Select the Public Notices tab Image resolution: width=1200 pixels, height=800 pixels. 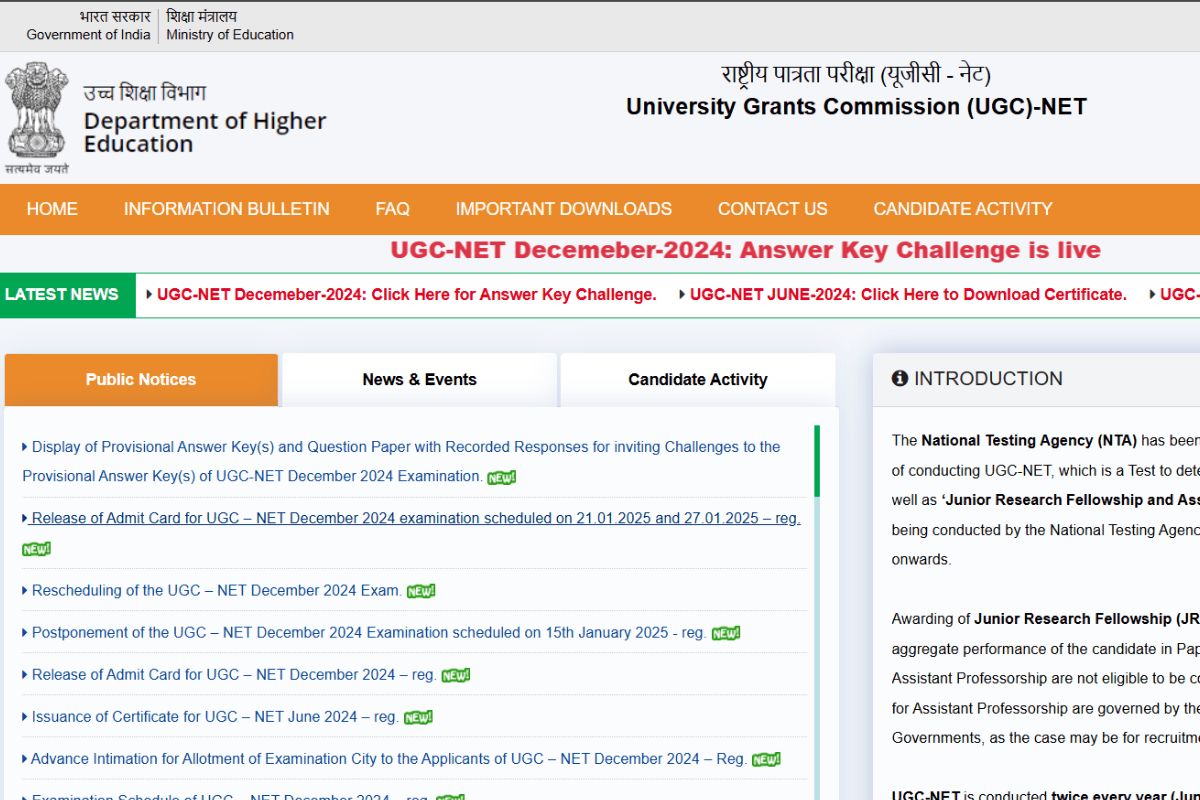(x=141, y=379)
